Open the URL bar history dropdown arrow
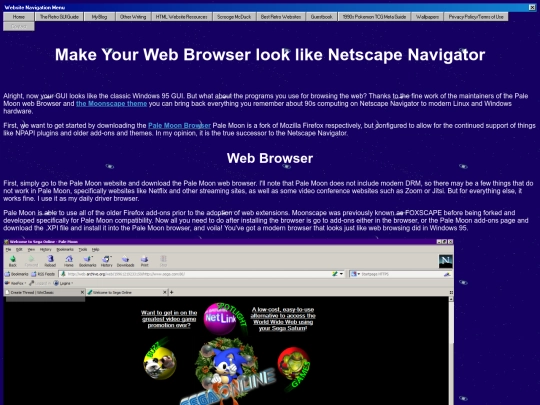The width and height of the screenshot is (540, 405). [x=342, y=274]
